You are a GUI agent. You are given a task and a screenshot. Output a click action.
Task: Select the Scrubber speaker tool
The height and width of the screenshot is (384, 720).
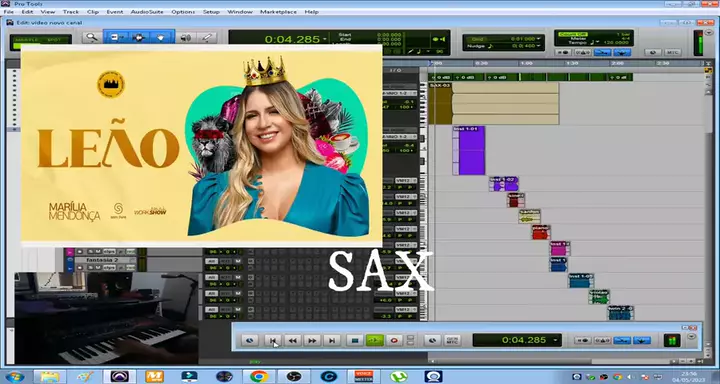pyautogui.click(x=186, y=38)
